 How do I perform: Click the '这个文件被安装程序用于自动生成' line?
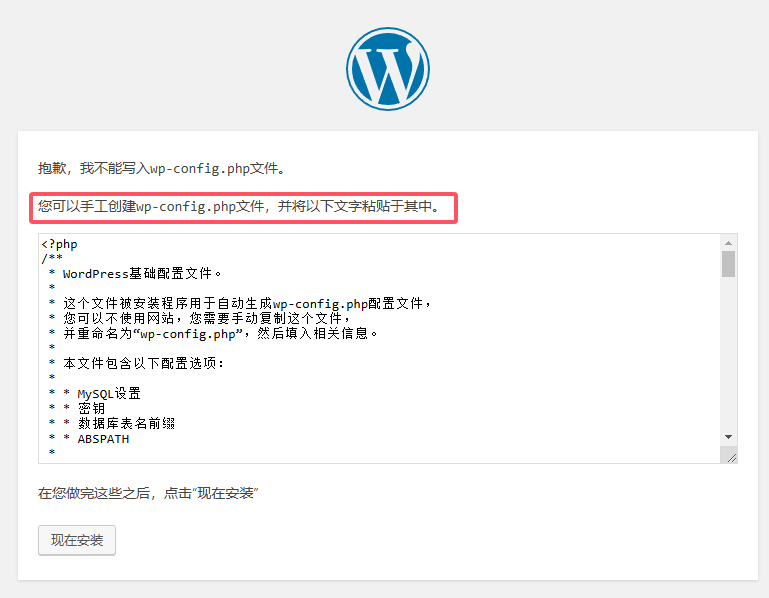coord(240,303)
